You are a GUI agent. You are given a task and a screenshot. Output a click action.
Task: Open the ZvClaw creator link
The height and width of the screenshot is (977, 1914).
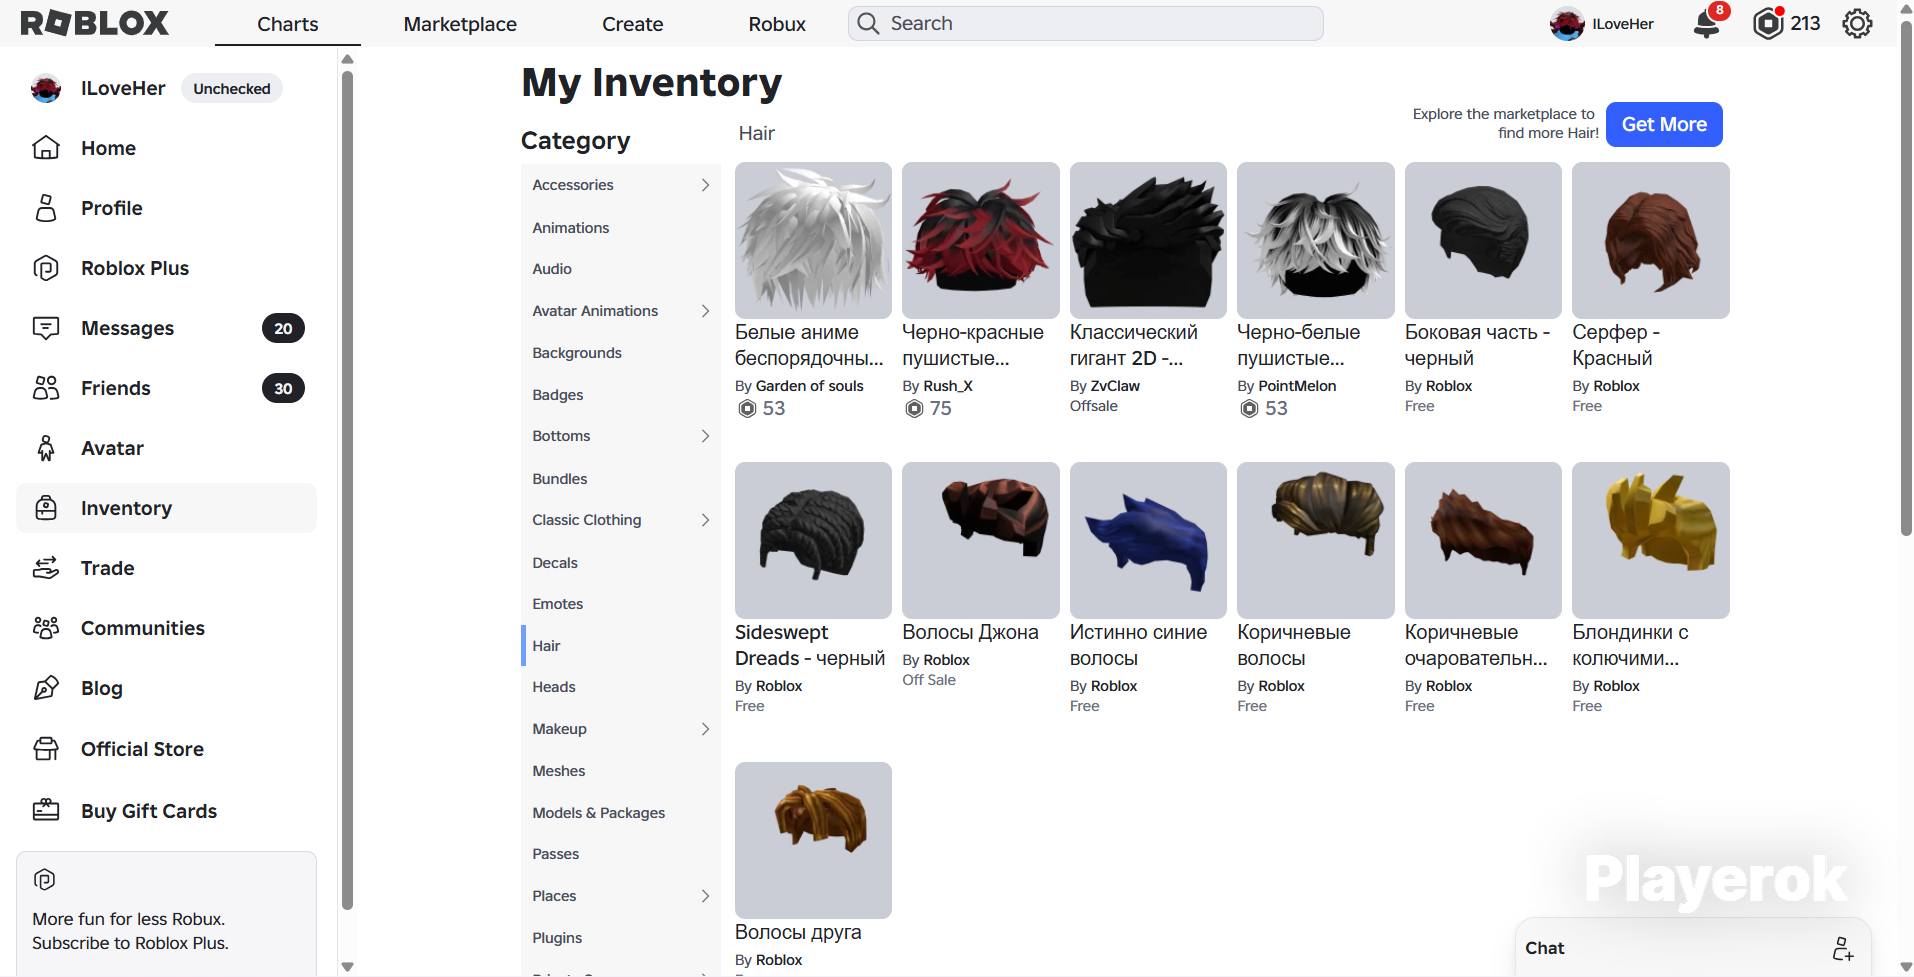(1115, 386)
